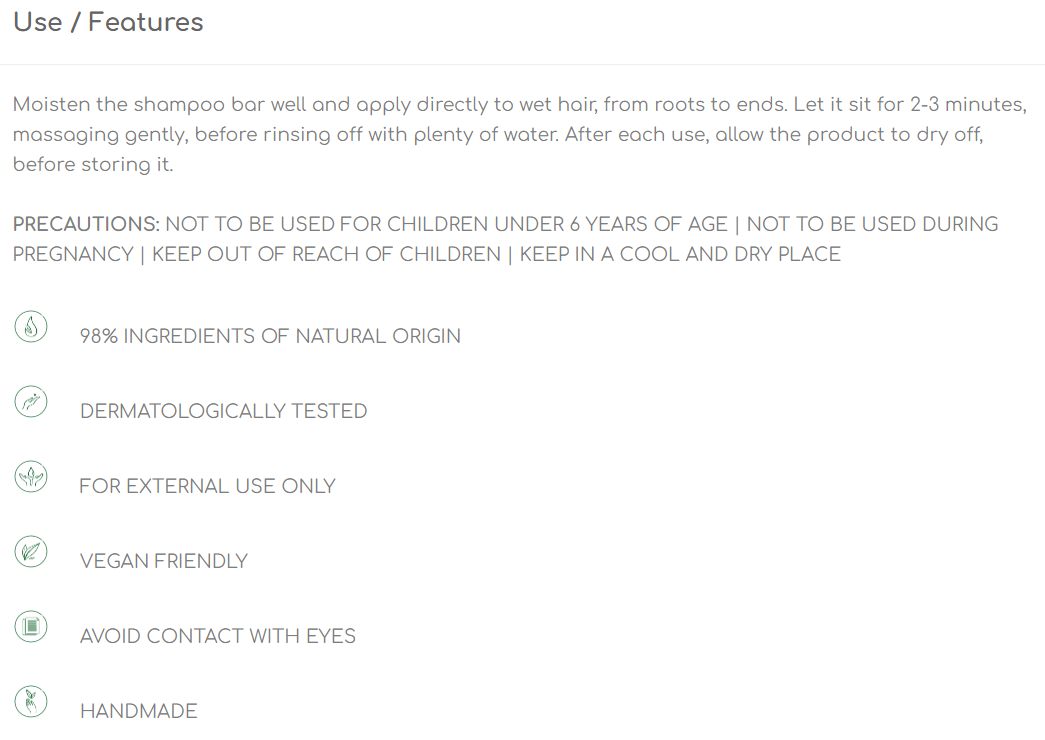
Task: Click the 98% ingredients of natural origin text
Action: pyautogui.click(x=270, y=336)
